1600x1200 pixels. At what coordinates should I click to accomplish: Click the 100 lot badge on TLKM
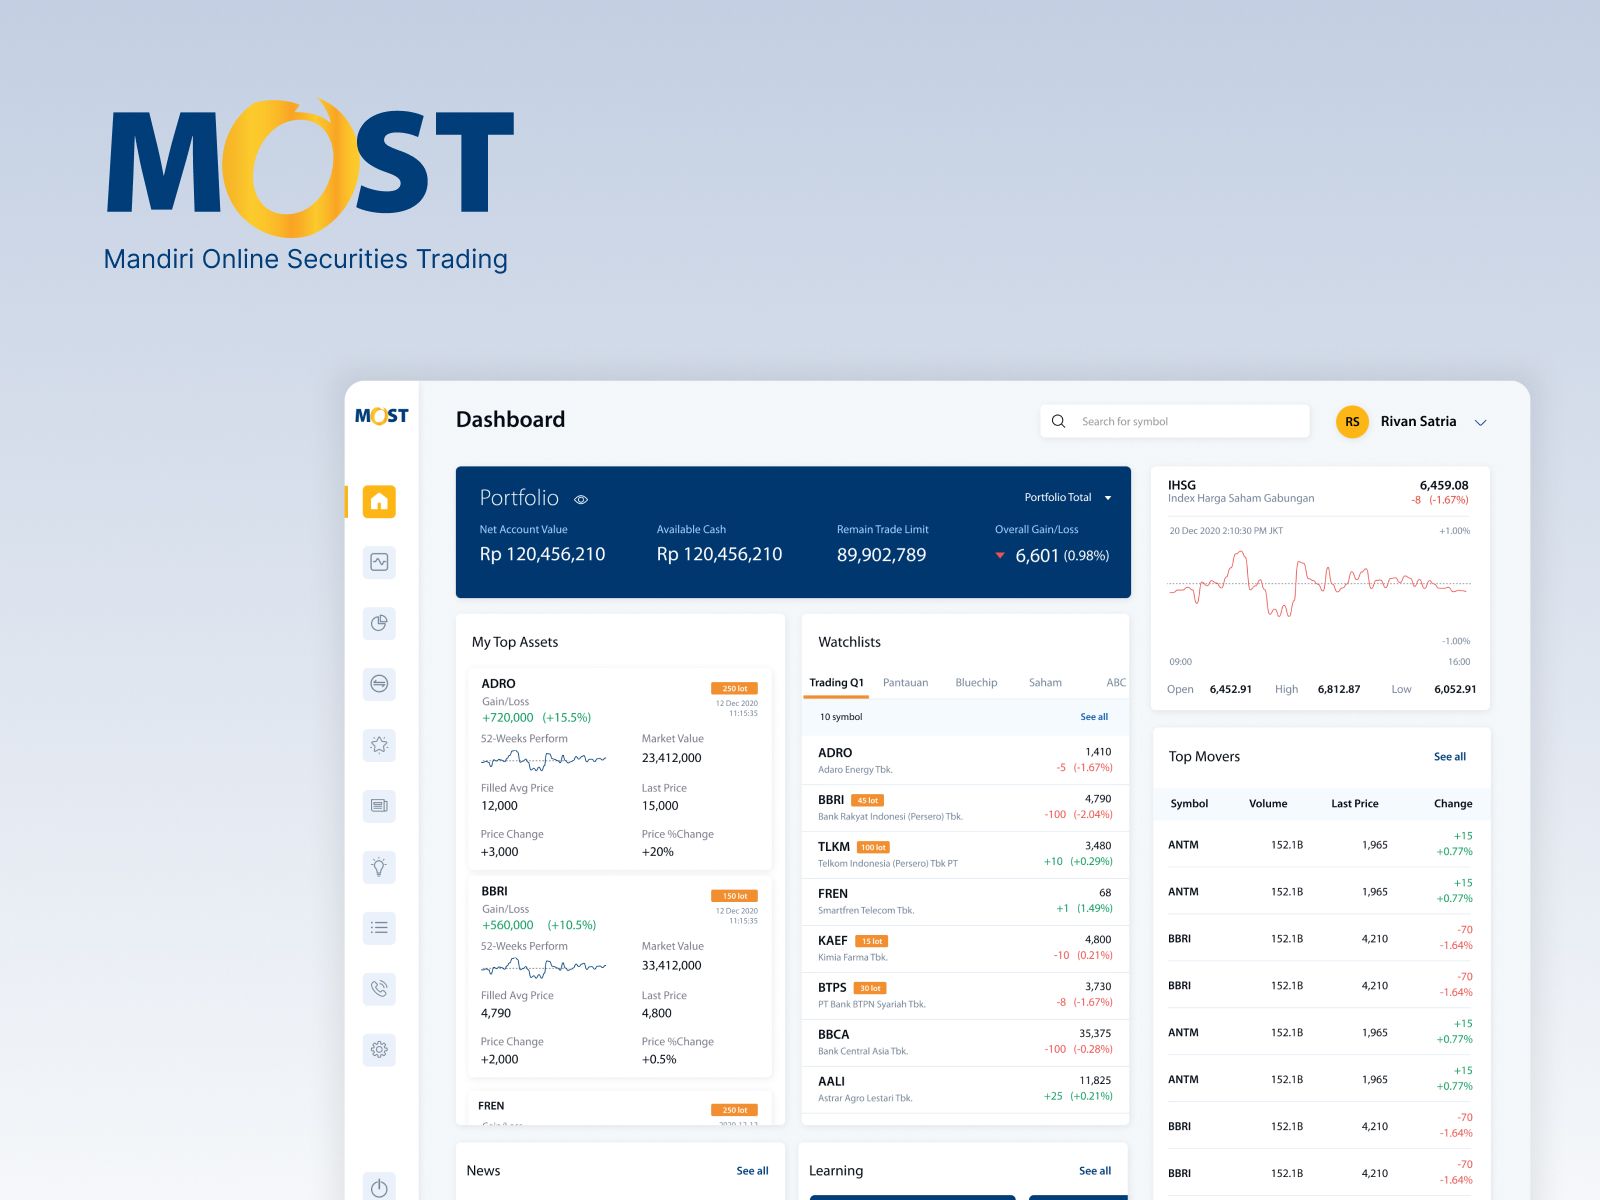[x=873, y=847]
